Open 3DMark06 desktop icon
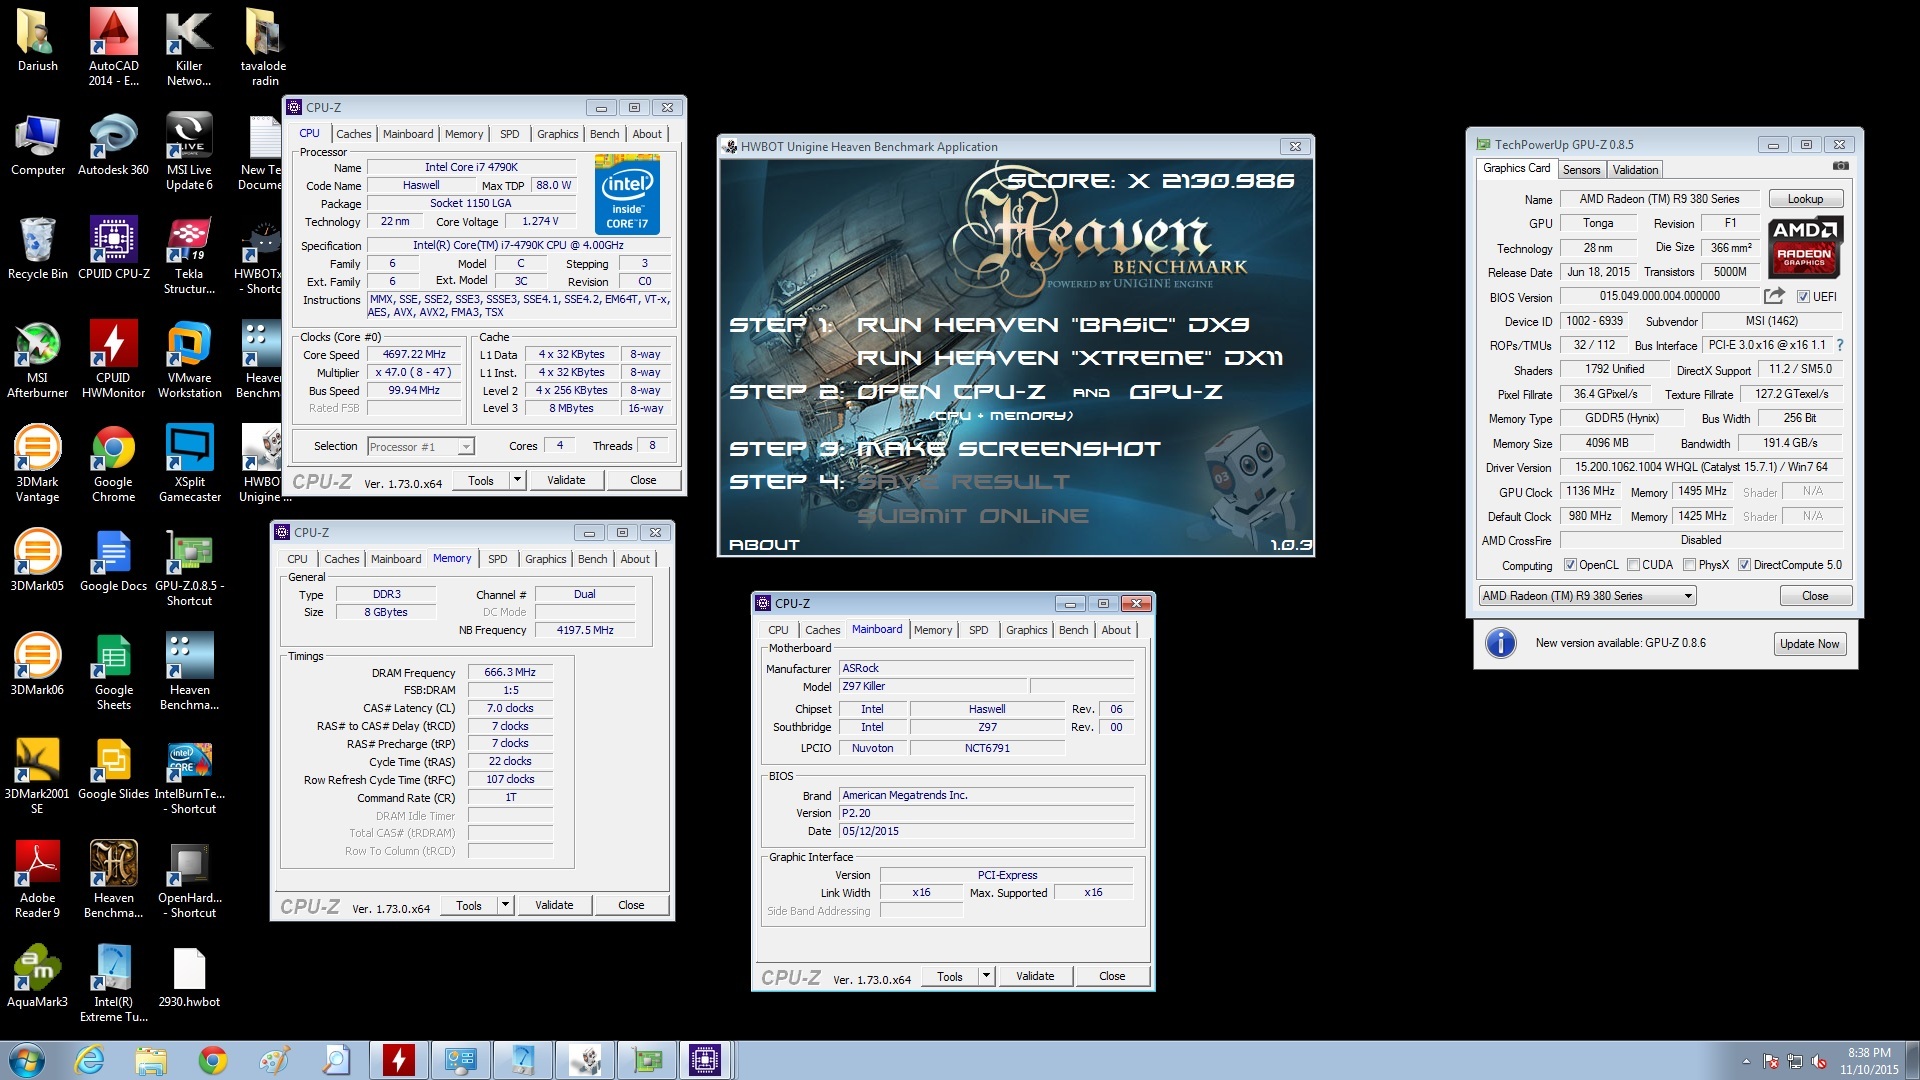This screenshot has width=1920, height=1080. (x=38, y=663)
